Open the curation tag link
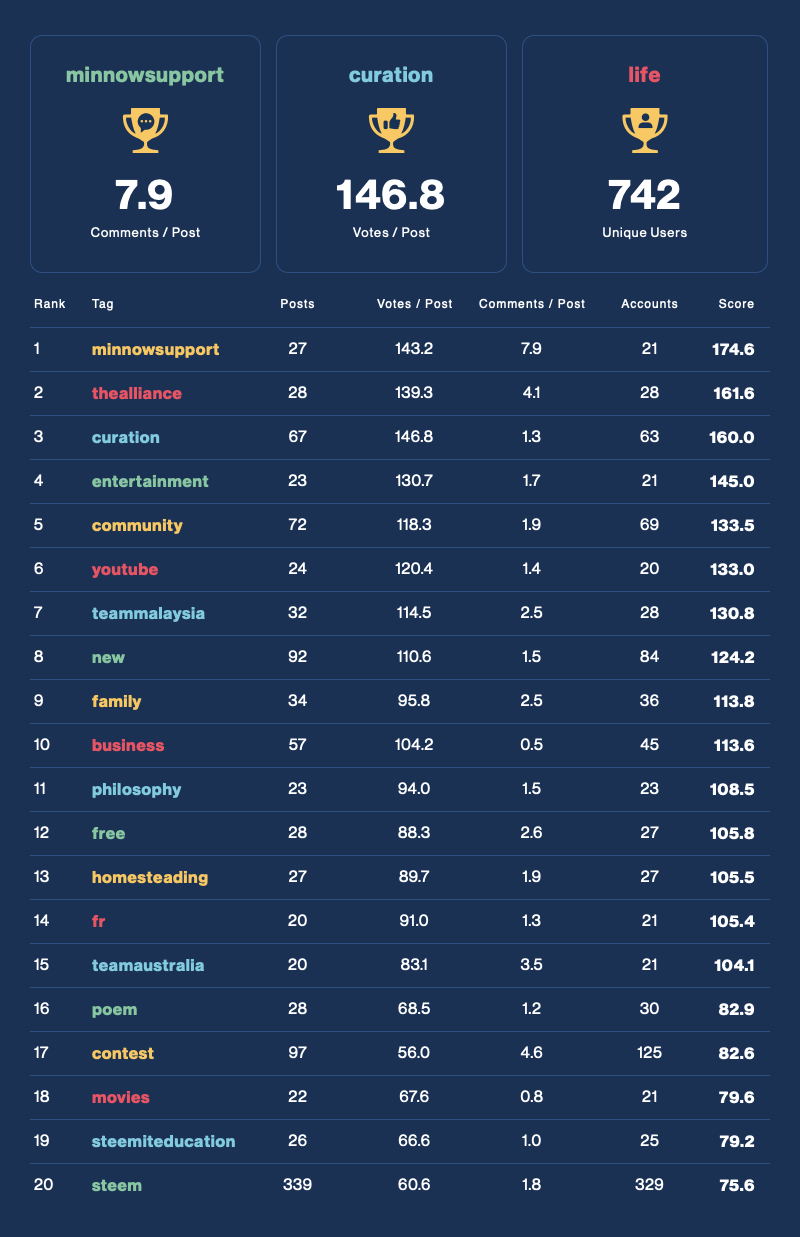 pyautogui.click(x=126, y=437)
